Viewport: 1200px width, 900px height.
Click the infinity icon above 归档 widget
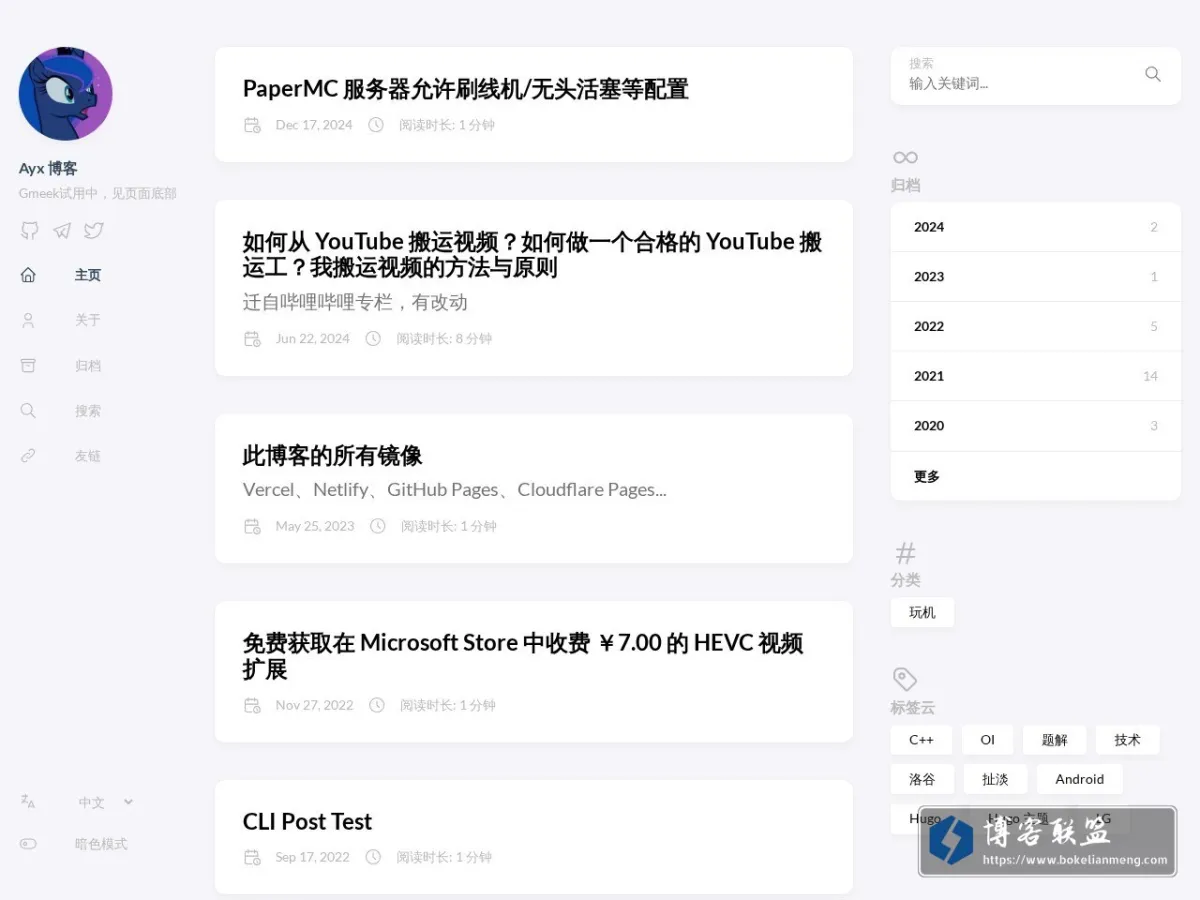tap(905, 157)
